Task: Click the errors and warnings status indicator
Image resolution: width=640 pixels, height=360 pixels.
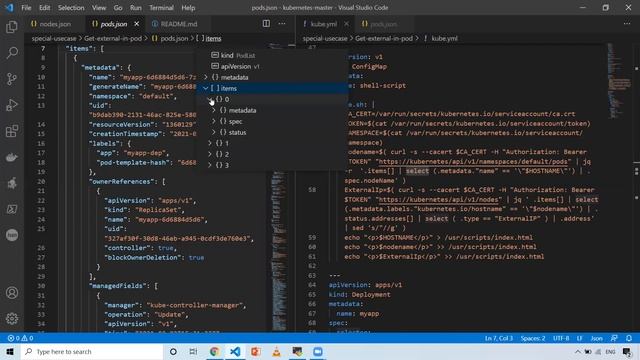Action: coord(20,338)
